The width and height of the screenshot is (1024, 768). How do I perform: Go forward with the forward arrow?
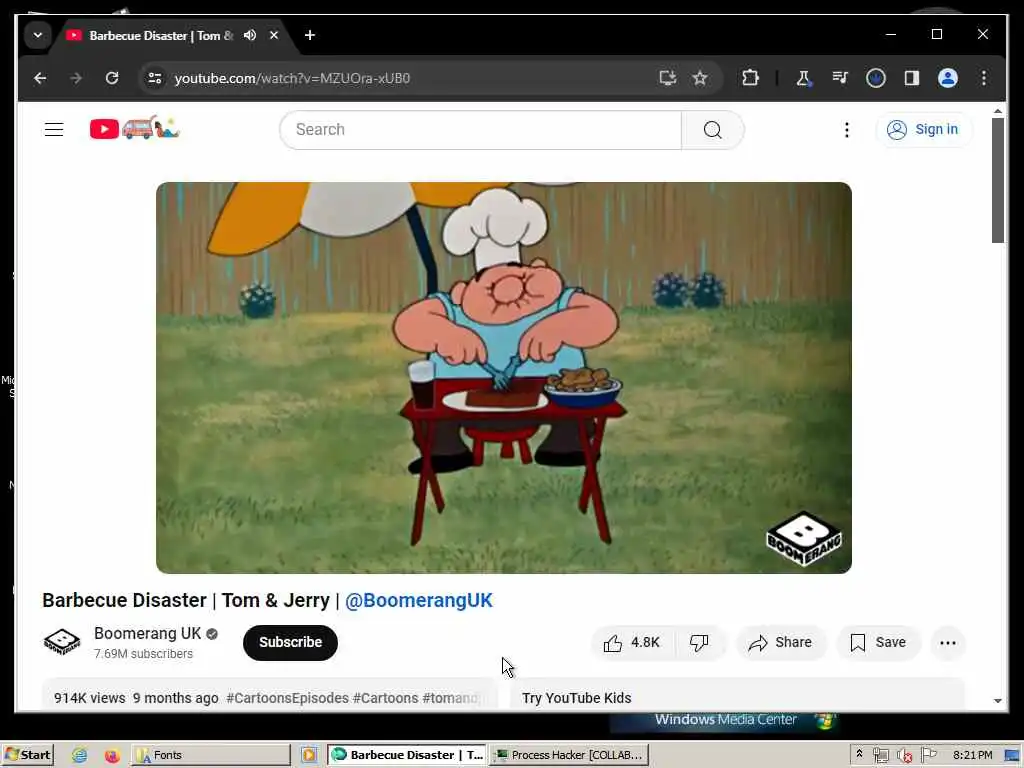pyautogui.click(x=76, y=78)
